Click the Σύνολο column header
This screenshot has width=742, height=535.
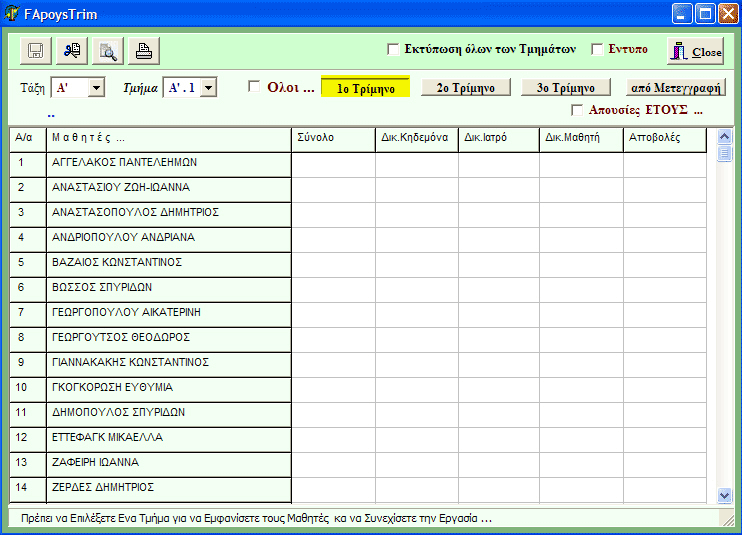coord(333,137)
